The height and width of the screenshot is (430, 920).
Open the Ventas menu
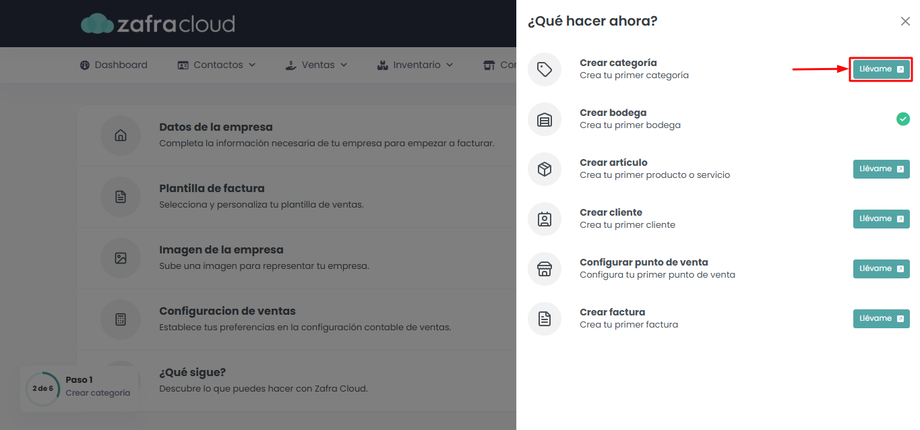point(316,65)
